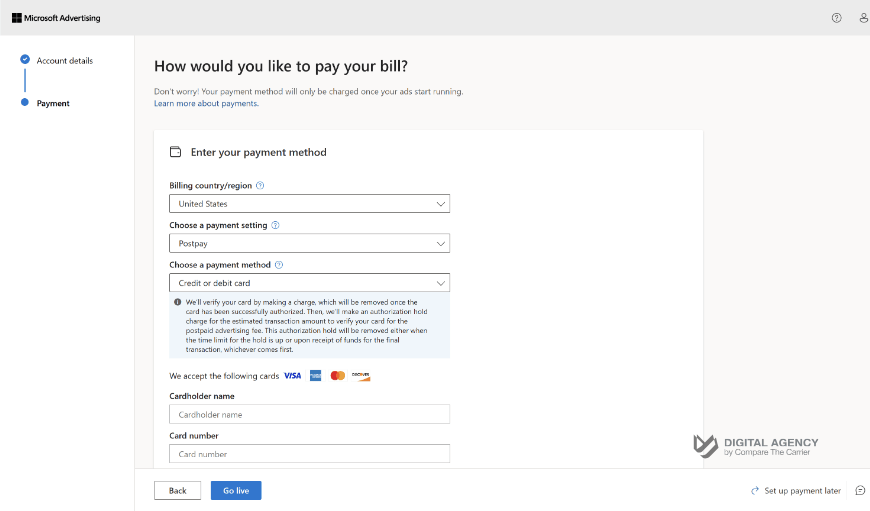Viewport: 870px width, 511px height.
Task: Focus the Cardholder name input field
Action: click(x=309, y=414)
